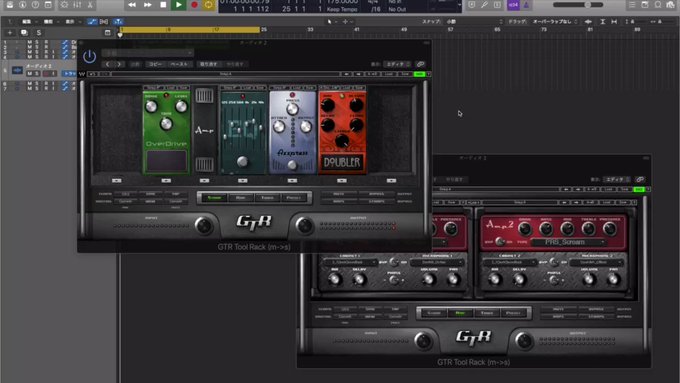
Task: Open the Drag mode dropdown
Action: pos(555,21)
